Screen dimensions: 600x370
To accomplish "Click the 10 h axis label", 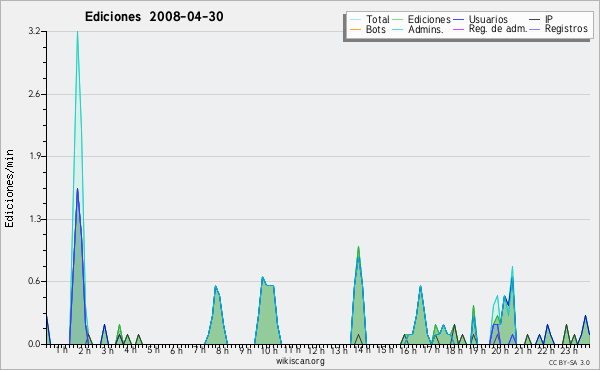I will [x=269, y=350].
